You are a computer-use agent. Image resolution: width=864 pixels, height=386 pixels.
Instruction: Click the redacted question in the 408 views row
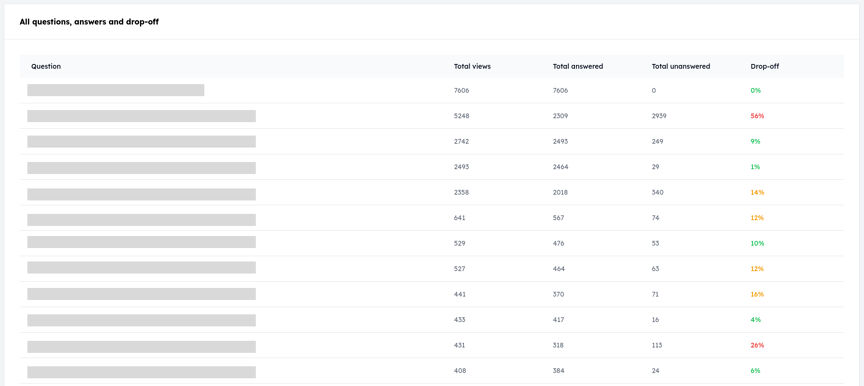[x=142, y=372]
